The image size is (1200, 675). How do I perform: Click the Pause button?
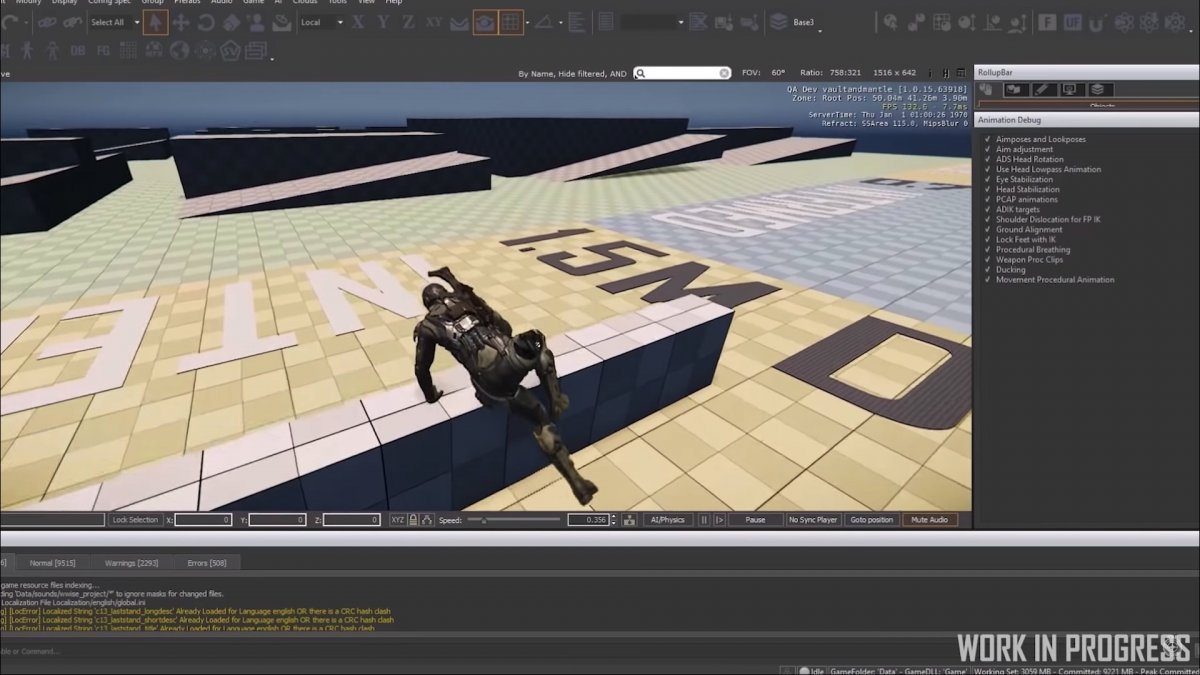pyautogui.click(x=755, y=520)
